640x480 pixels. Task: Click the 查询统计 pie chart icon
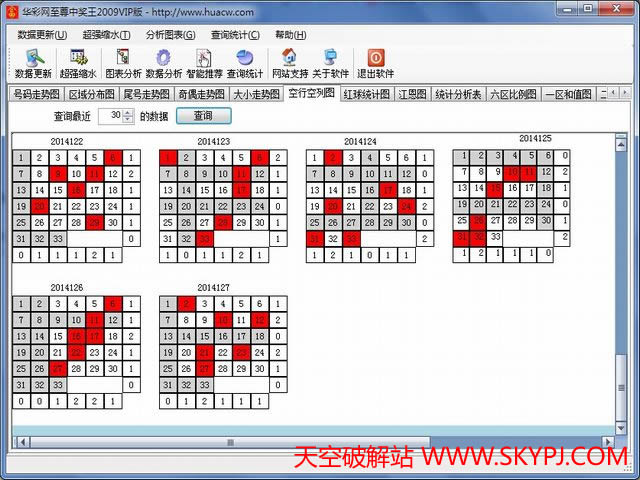pyautogui.click(x=245, y=63)
